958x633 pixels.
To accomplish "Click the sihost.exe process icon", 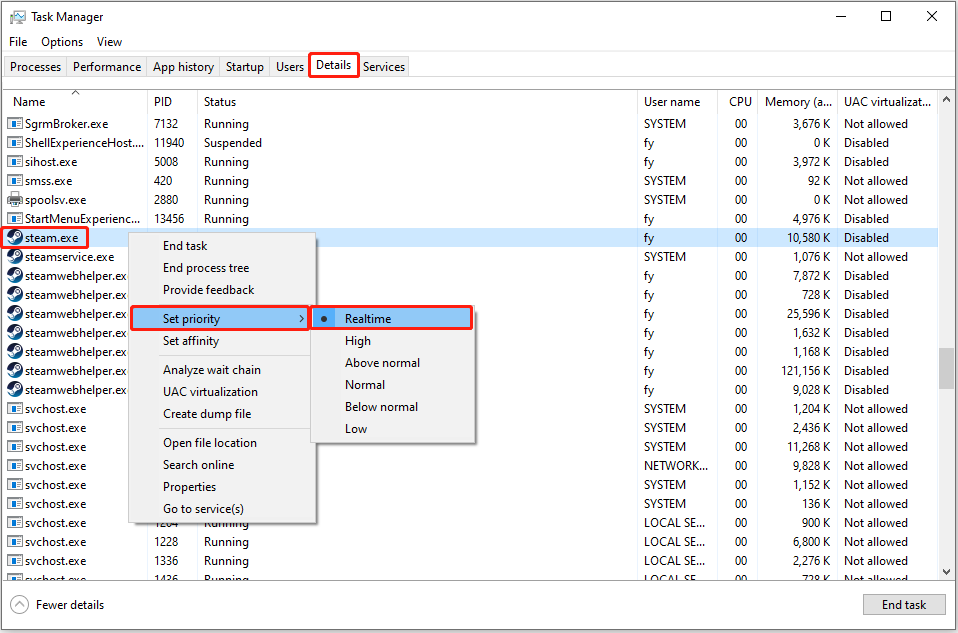I will [x=15, y=162].
